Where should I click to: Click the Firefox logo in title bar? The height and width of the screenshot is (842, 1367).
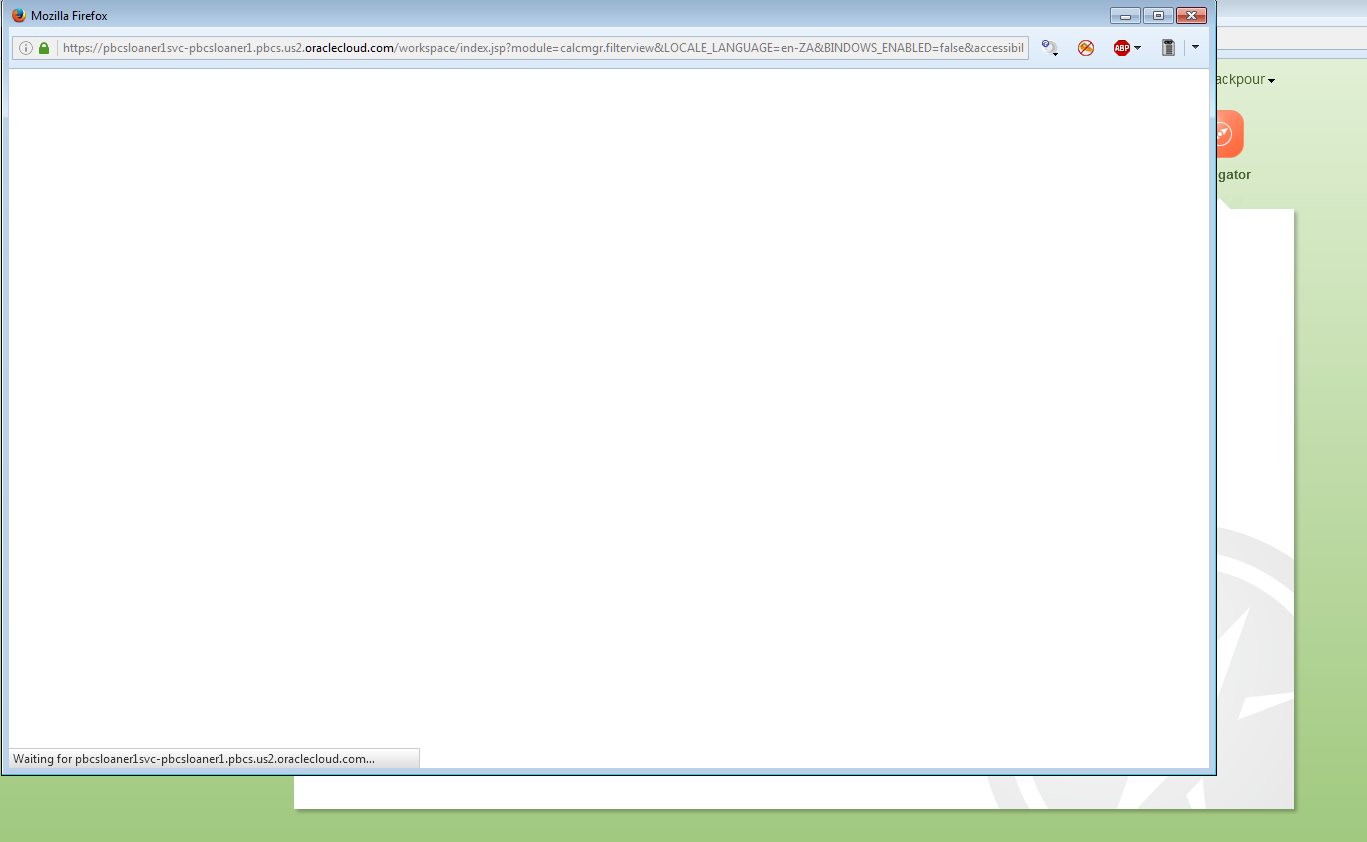point(18,16)
